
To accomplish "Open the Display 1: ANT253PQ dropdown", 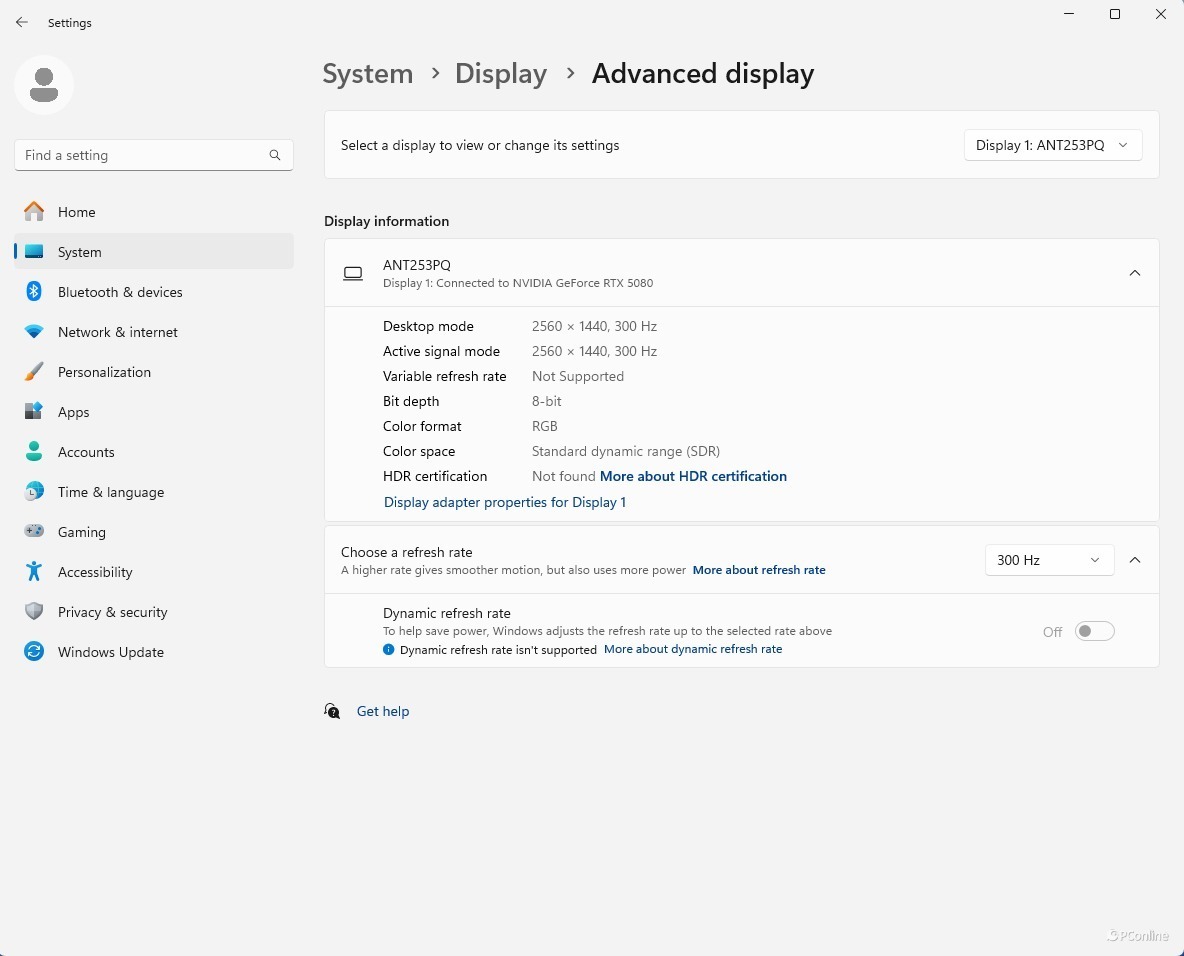I will tap(1052, 145).
